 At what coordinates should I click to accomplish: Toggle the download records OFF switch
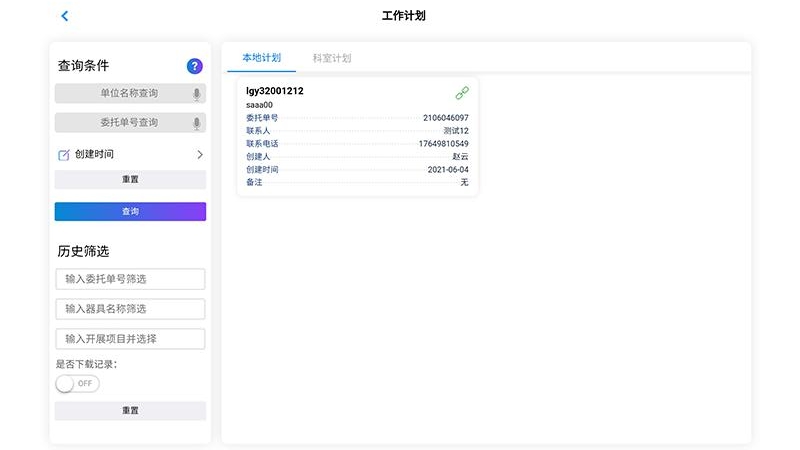78,384
